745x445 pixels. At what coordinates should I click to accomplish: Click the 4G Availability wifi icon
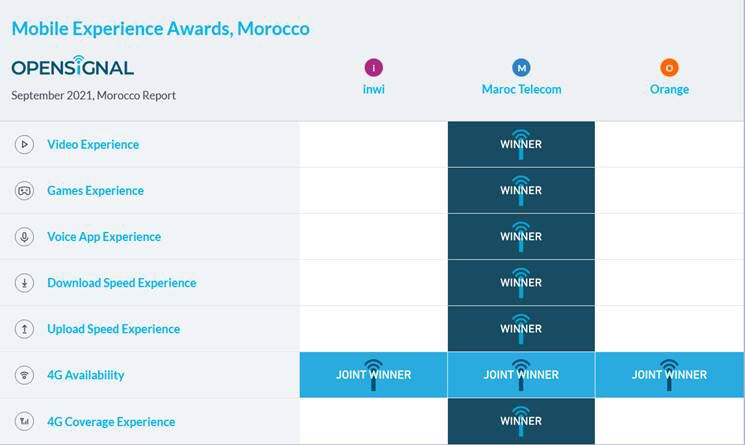[24, 375]
